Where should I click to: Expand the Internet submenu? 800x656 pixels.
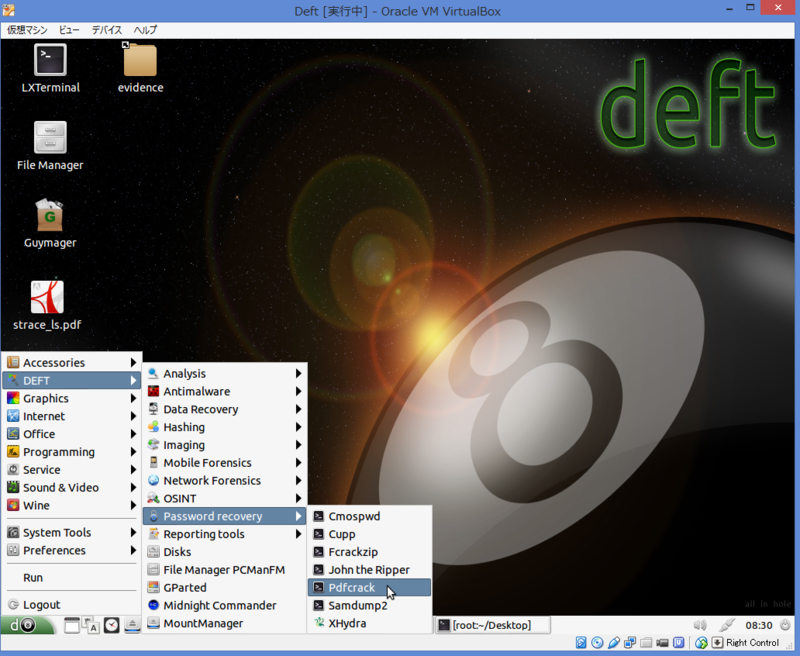pos(71,416)
